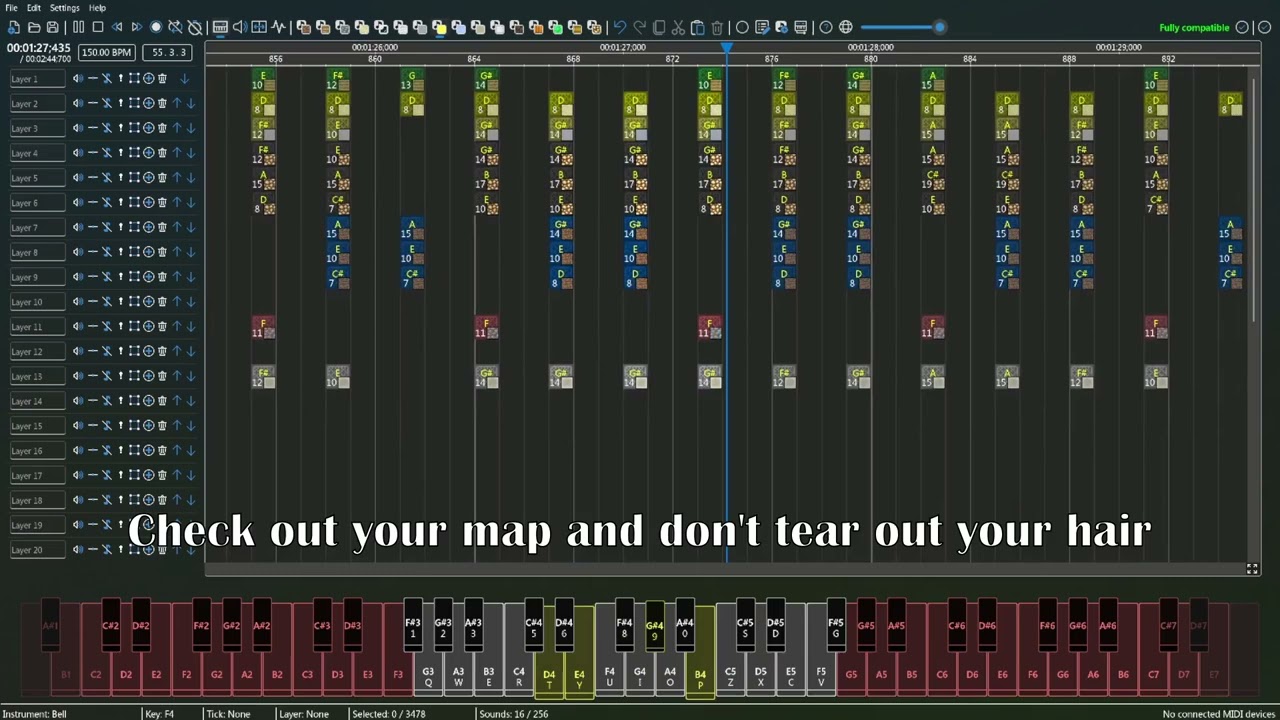Redo the last undone action

point(640,27)
